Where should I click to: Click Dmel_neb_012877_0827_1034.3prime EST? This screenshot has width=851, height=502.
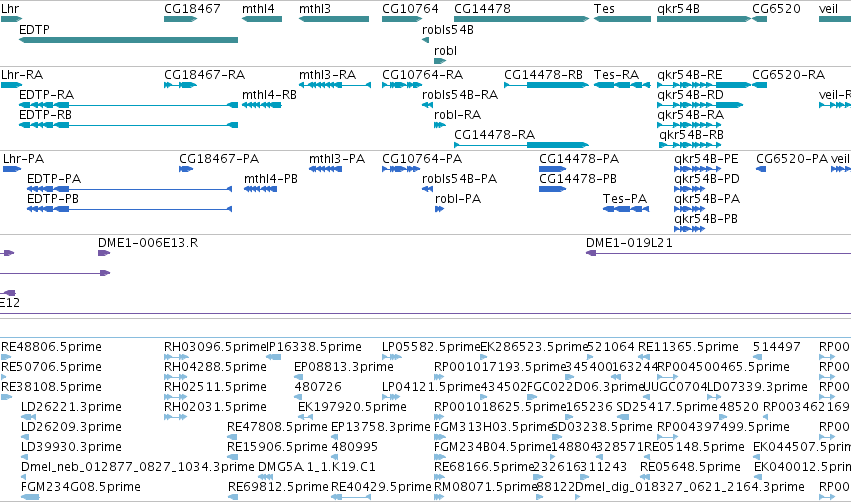point(137,467)
